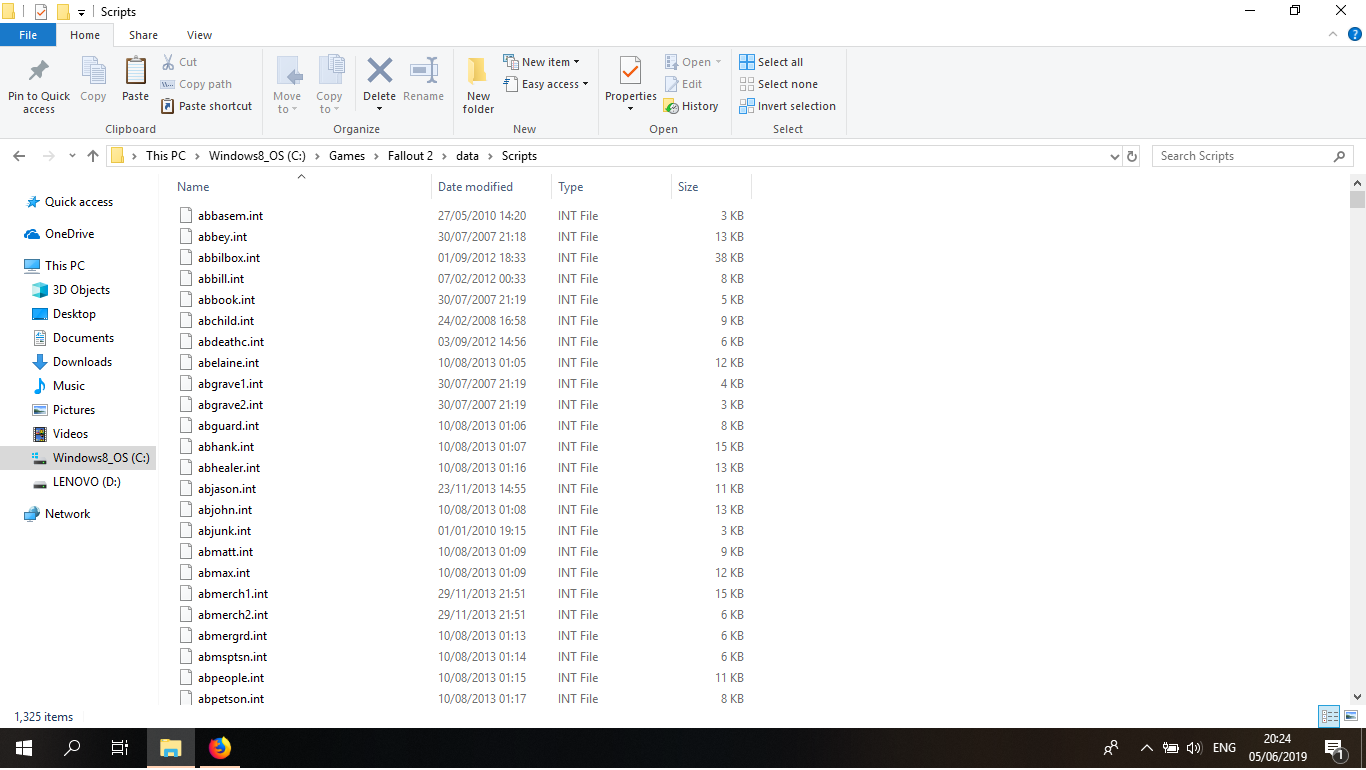Click This PC breadcrumb segment
Viewport: 1366px width, 770px height.
(x=165, y=156)
